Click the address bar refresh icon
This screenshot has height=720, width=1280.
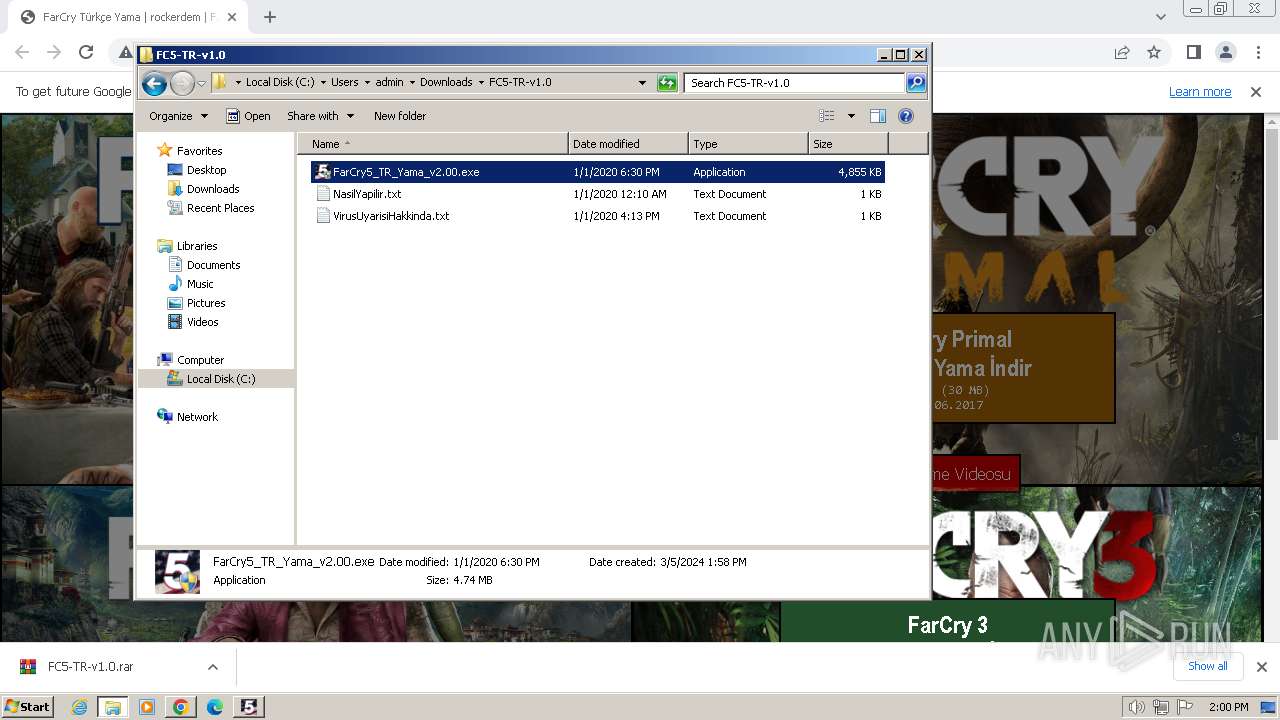(667, 83)
